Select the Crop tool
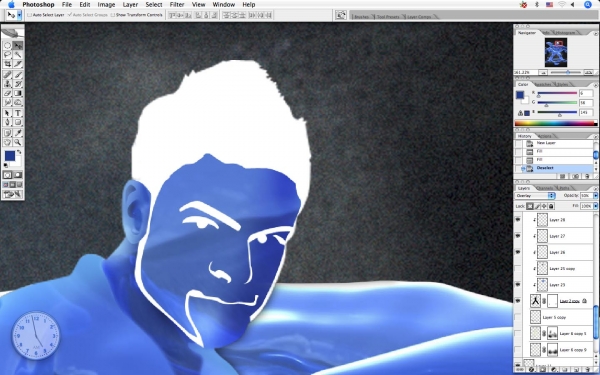Image resolution: width=600 pixels, height=375 pixels. (7, 64)
